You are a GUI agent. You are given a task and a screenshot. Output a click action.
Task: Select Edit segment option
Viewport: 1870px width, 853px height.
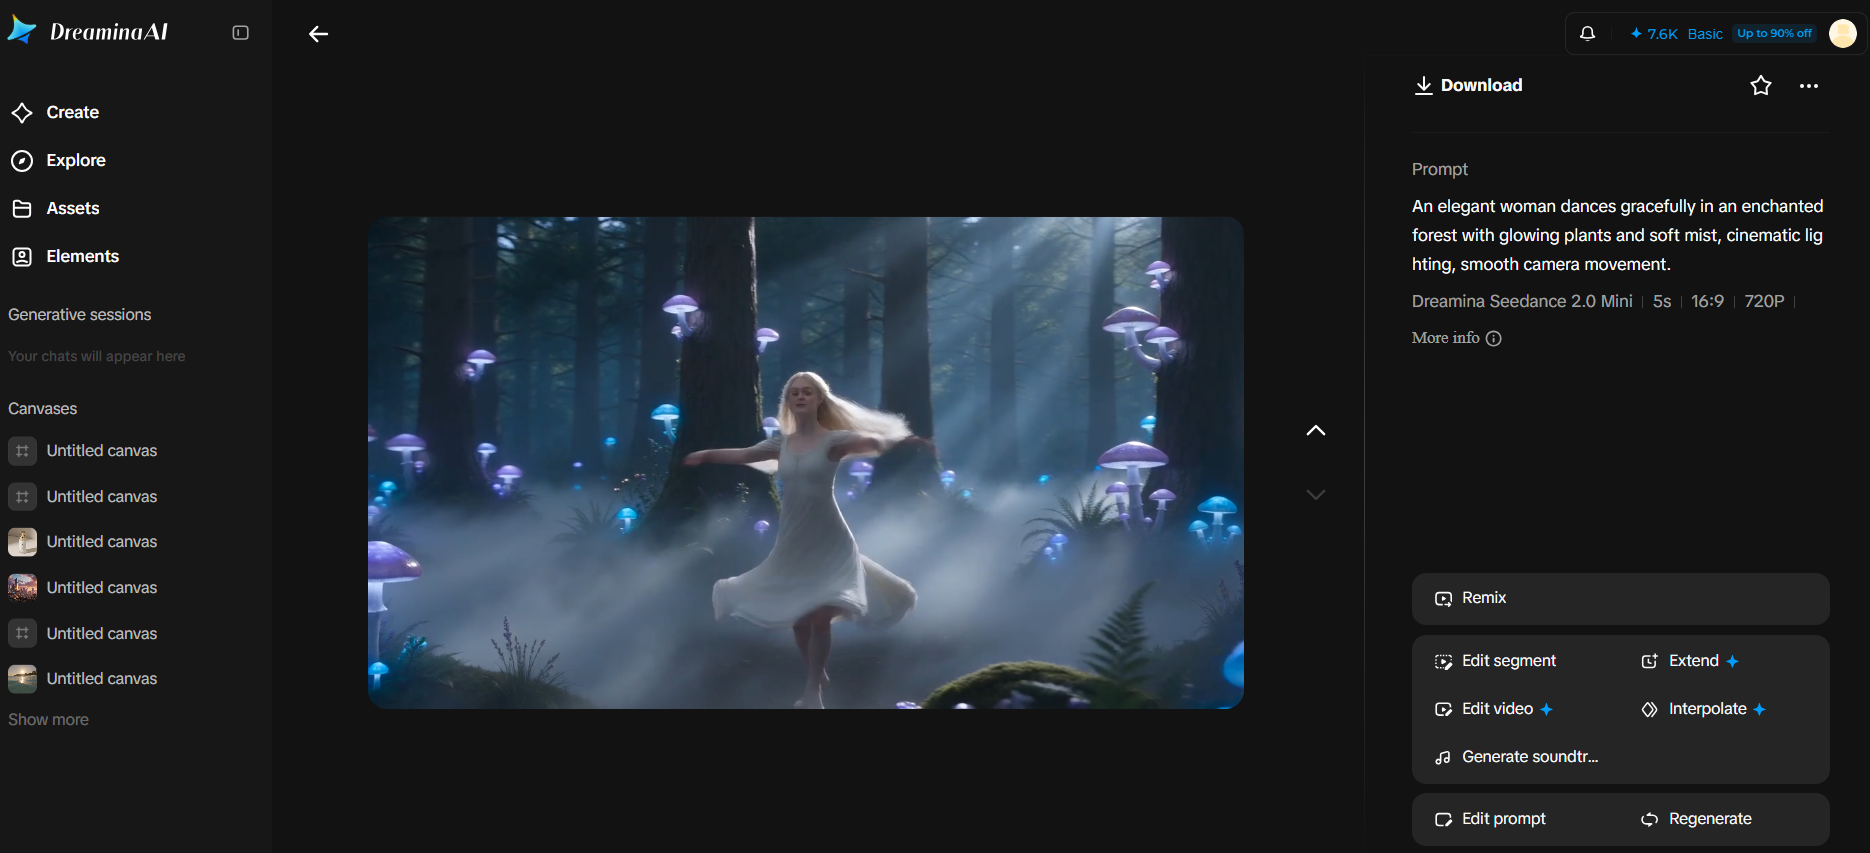(1495, 661)
